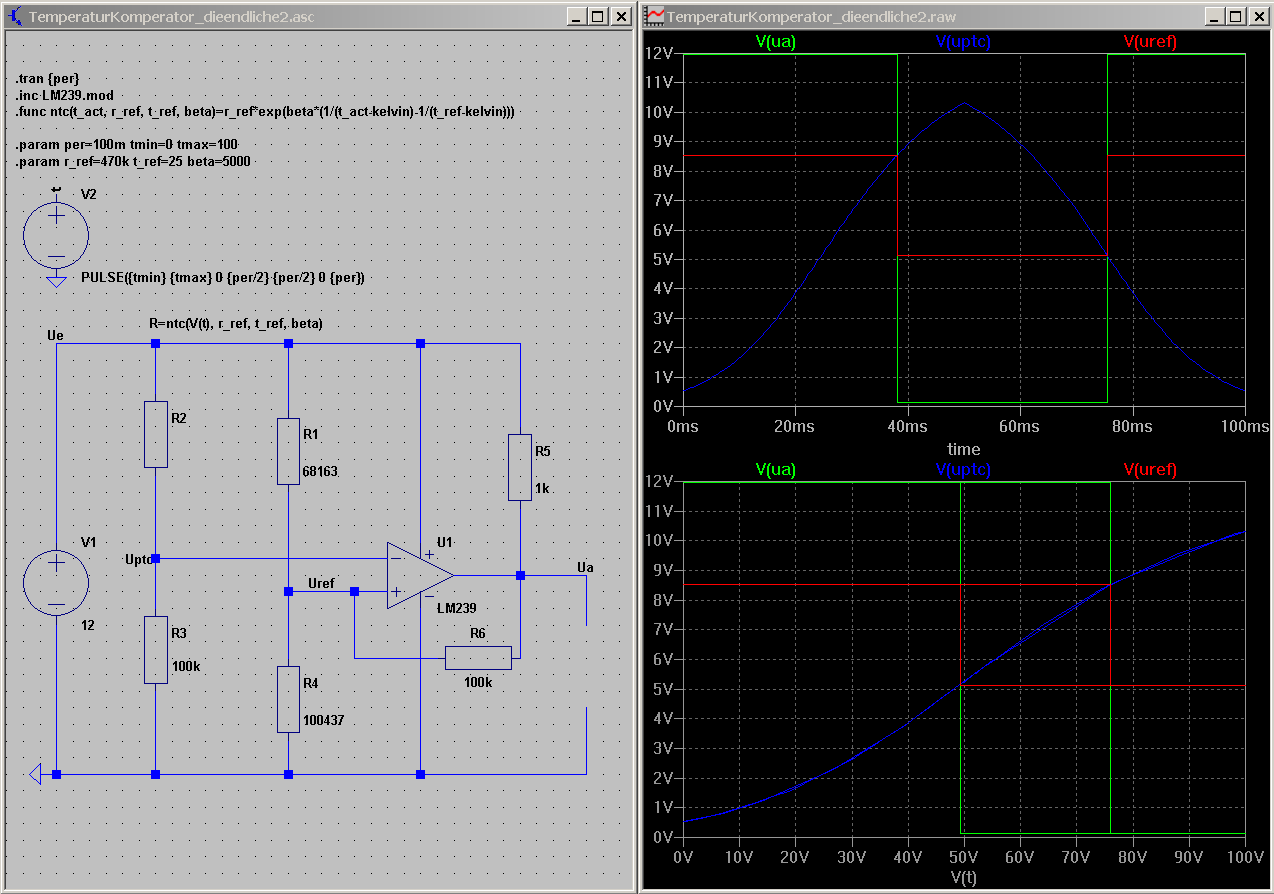Screen dimensions: 1274x894
Task: Click the PULSE source value text
Action: pos(222,277)
